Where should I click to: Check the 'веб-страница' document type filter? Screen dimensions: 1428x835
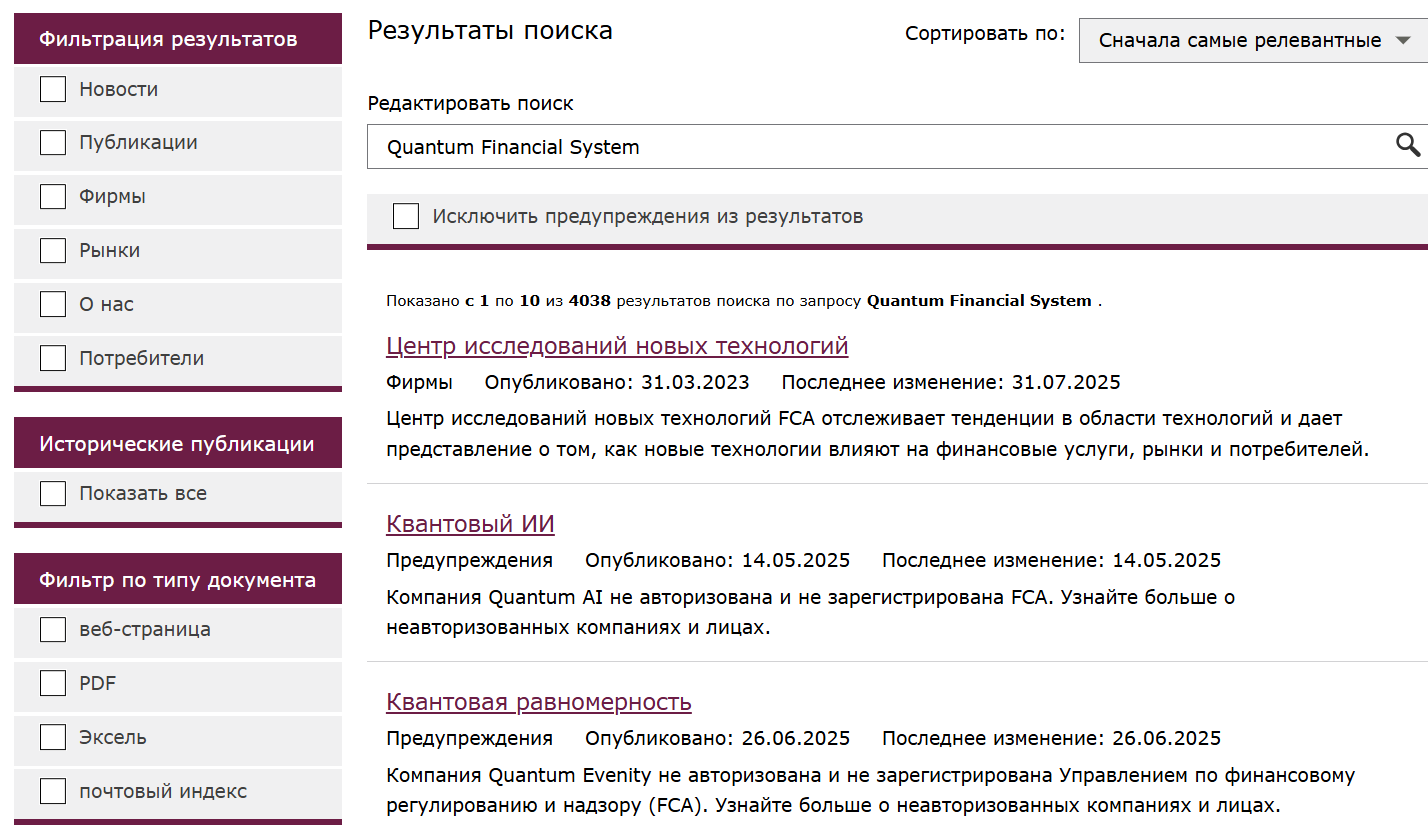click(x=52, y=629)
